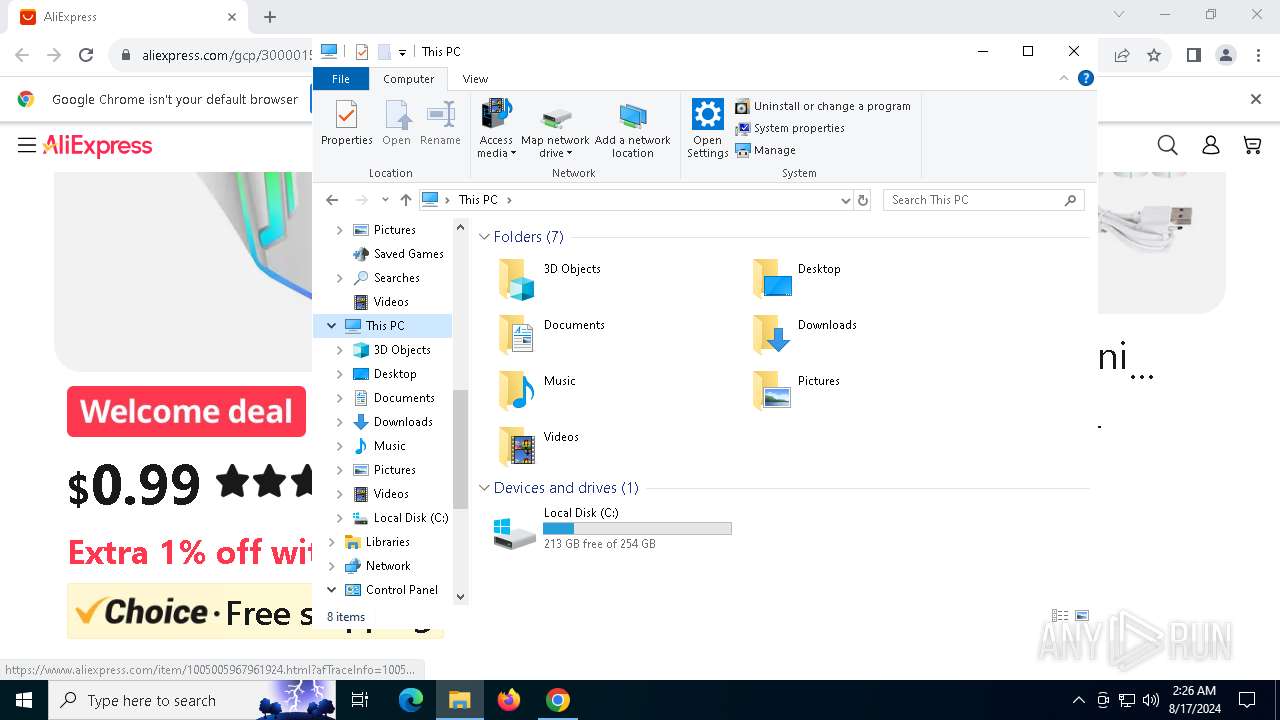Select the Local Disk (C:) drive
The width and height of the screenshot is (1280, 720).
612,529
